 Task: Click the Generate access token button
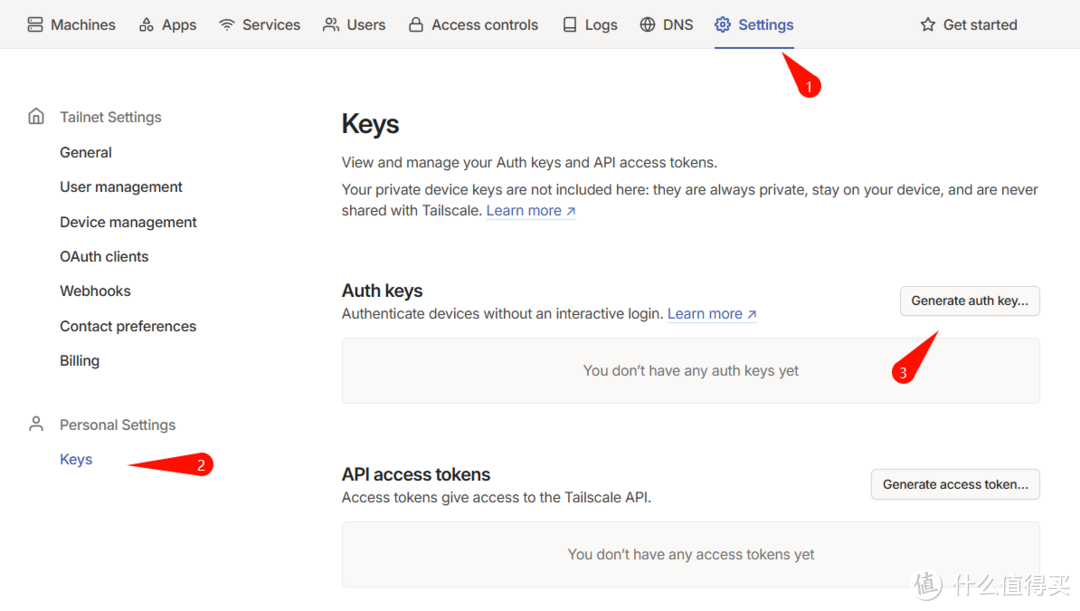pyautogui.click(x=955, y=484)
